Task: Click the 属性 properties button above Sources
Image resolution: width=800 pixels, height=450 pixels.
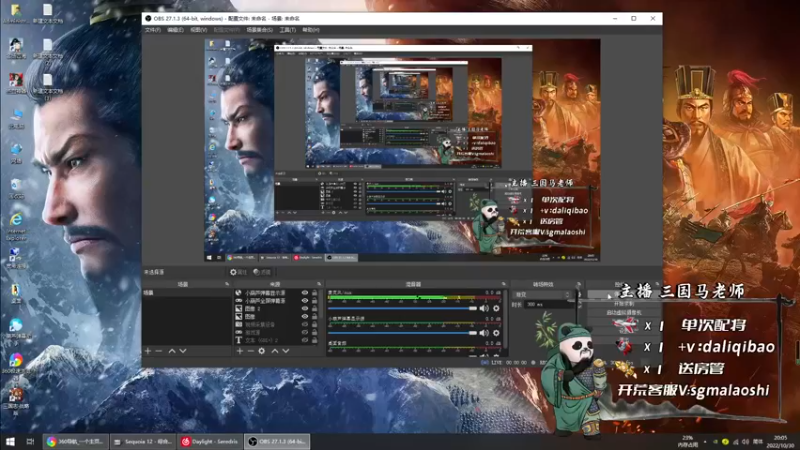Action: (239, 272)
